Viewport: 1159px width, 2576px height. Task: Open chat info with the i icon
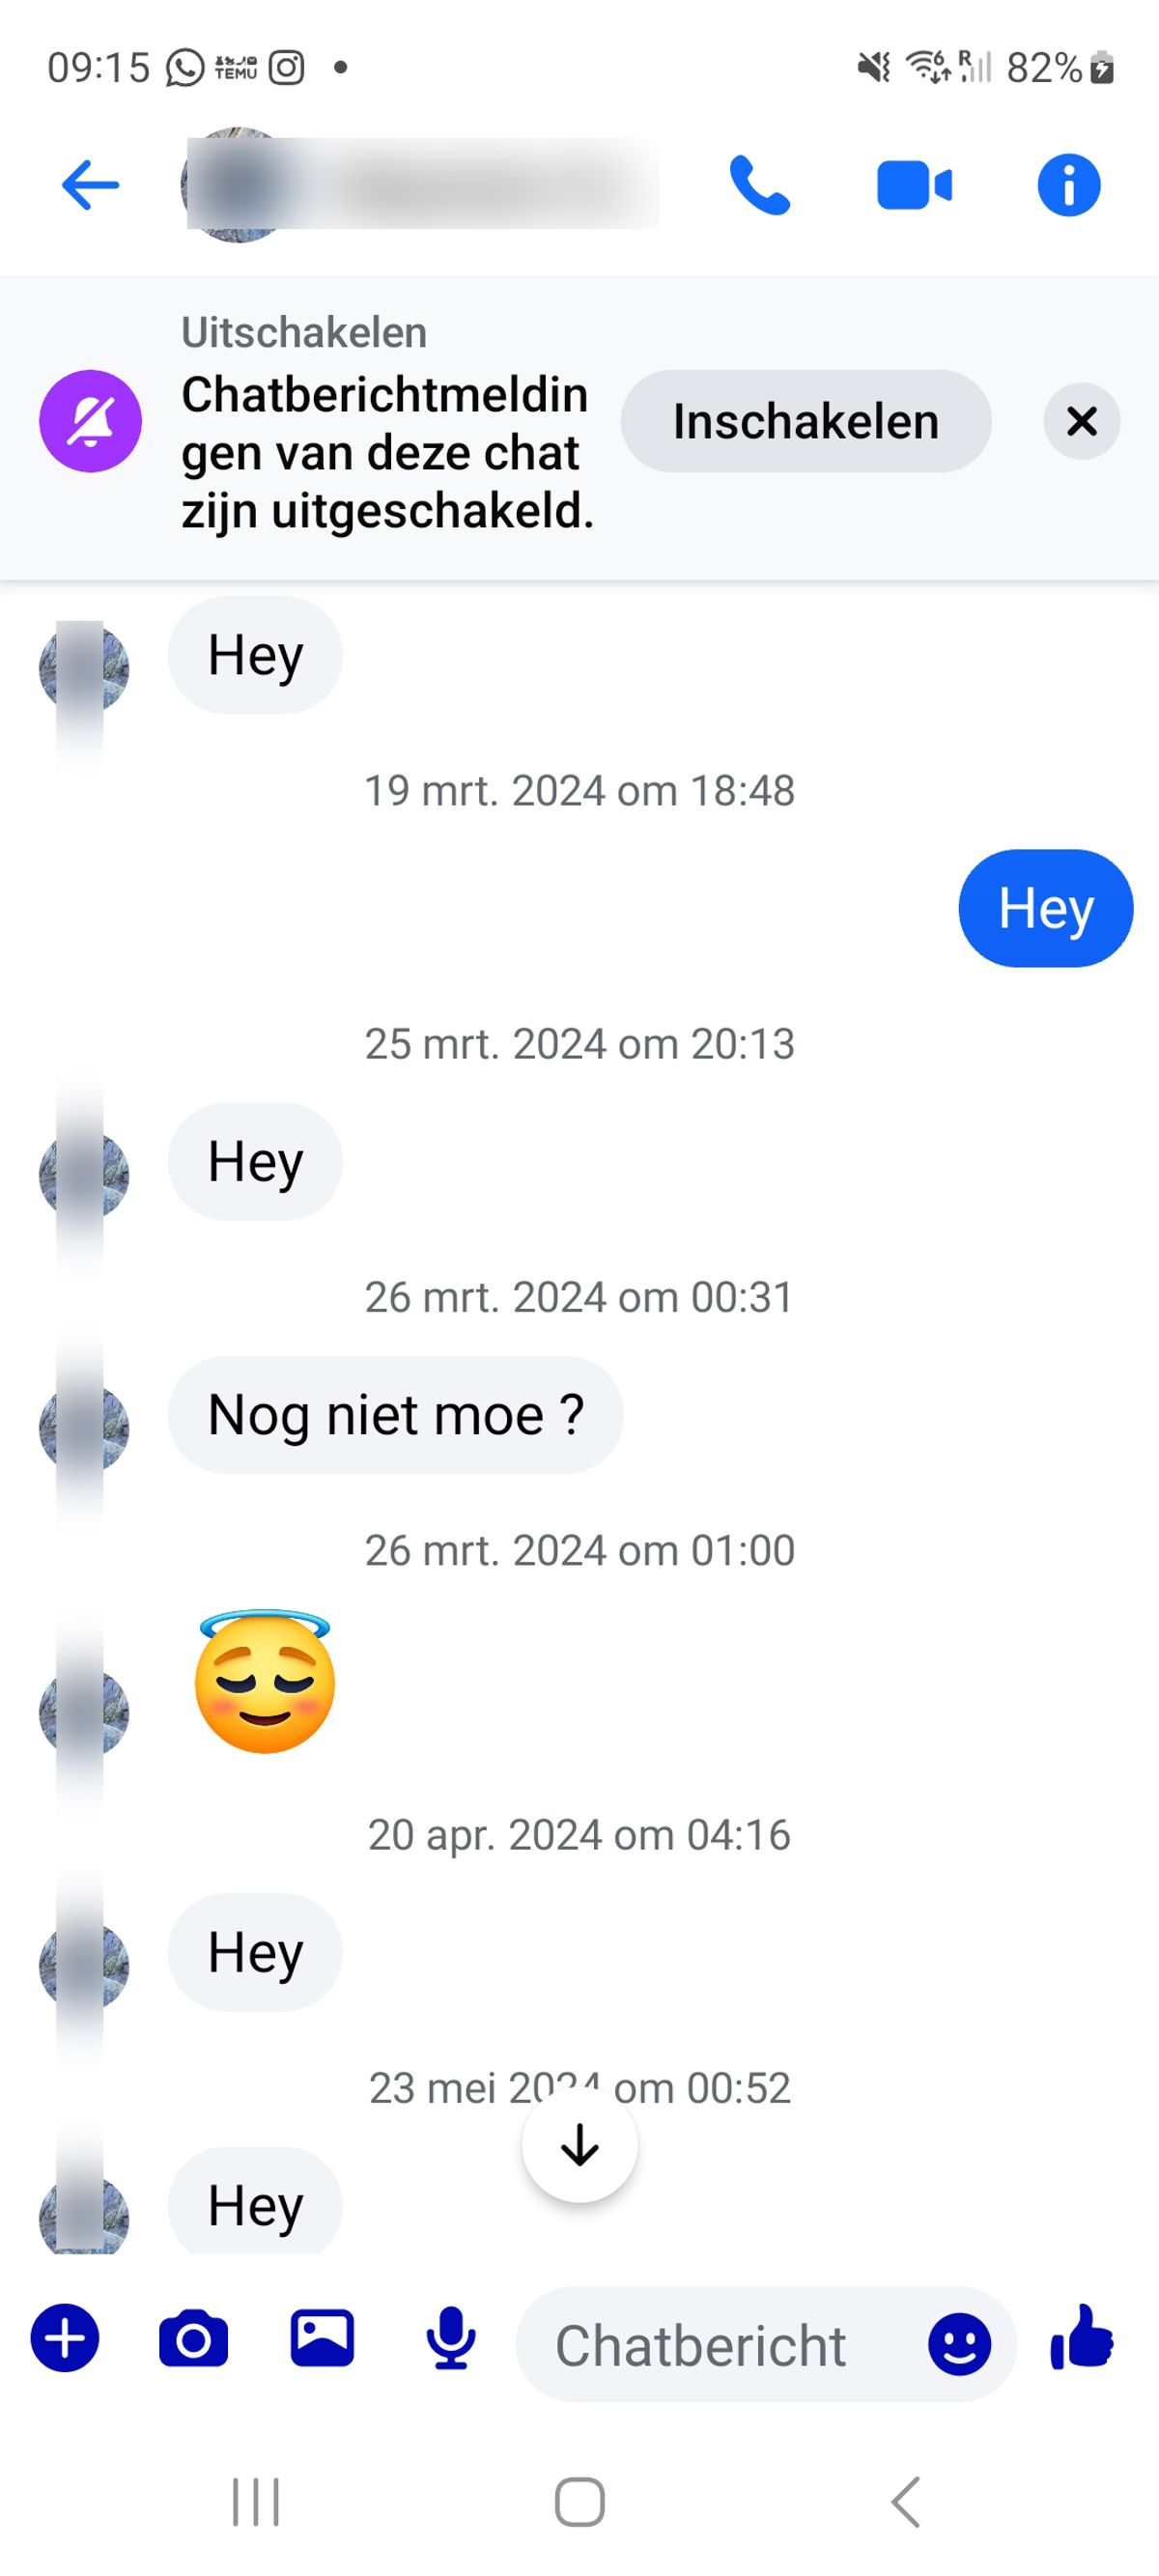tap(1068, 185)
